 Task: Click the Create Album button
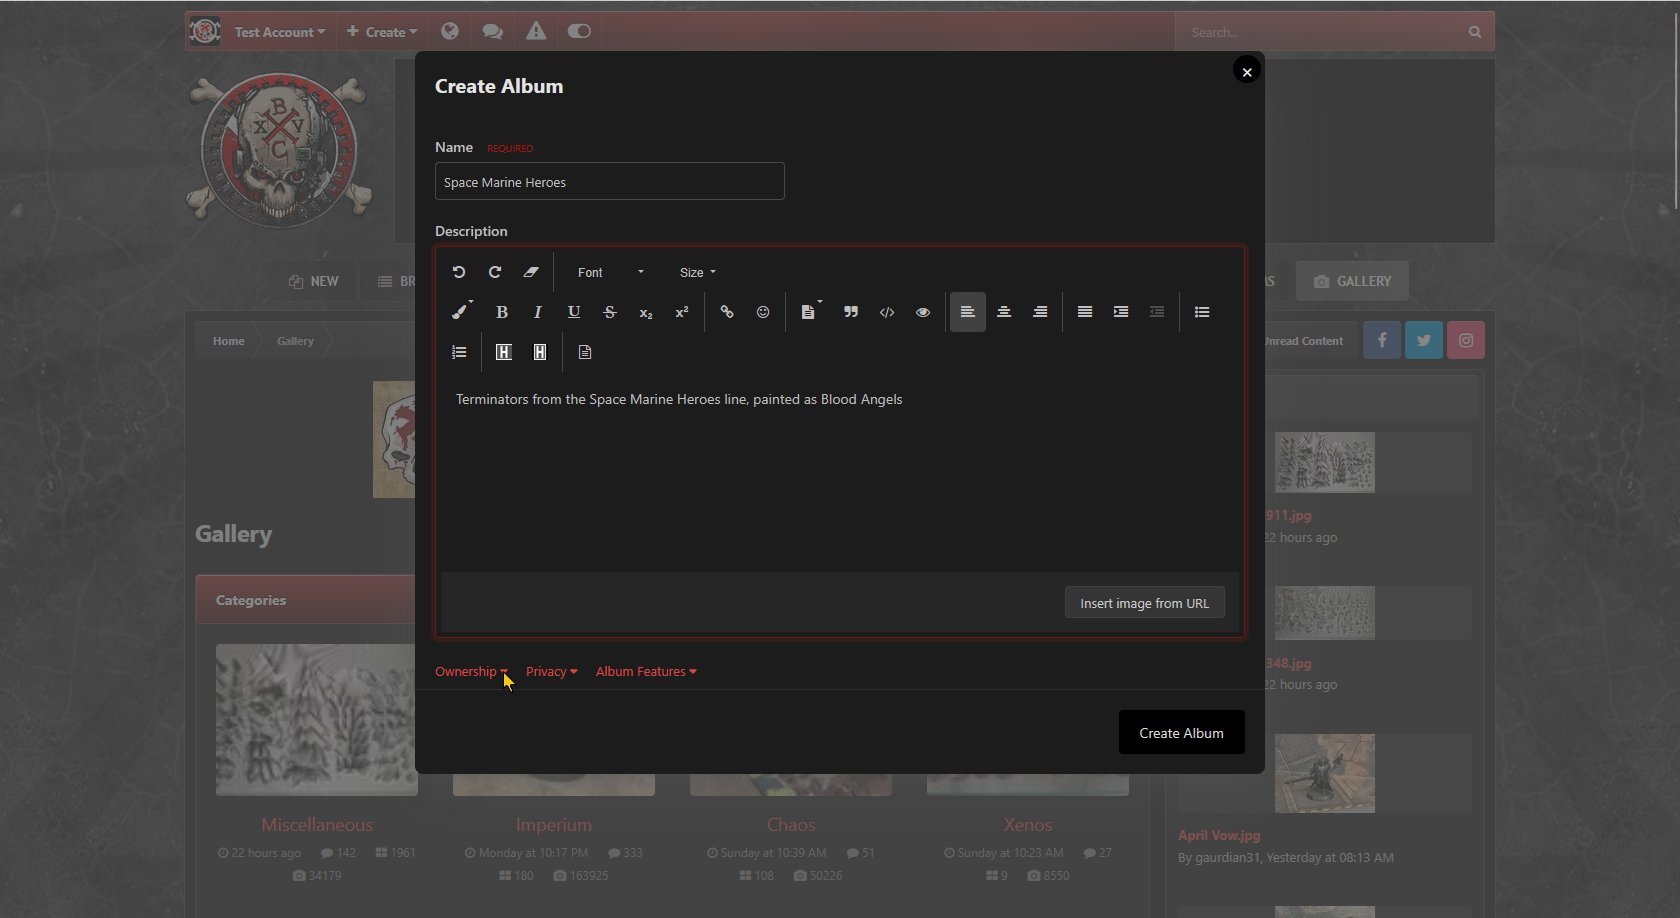coord(1181,733)
